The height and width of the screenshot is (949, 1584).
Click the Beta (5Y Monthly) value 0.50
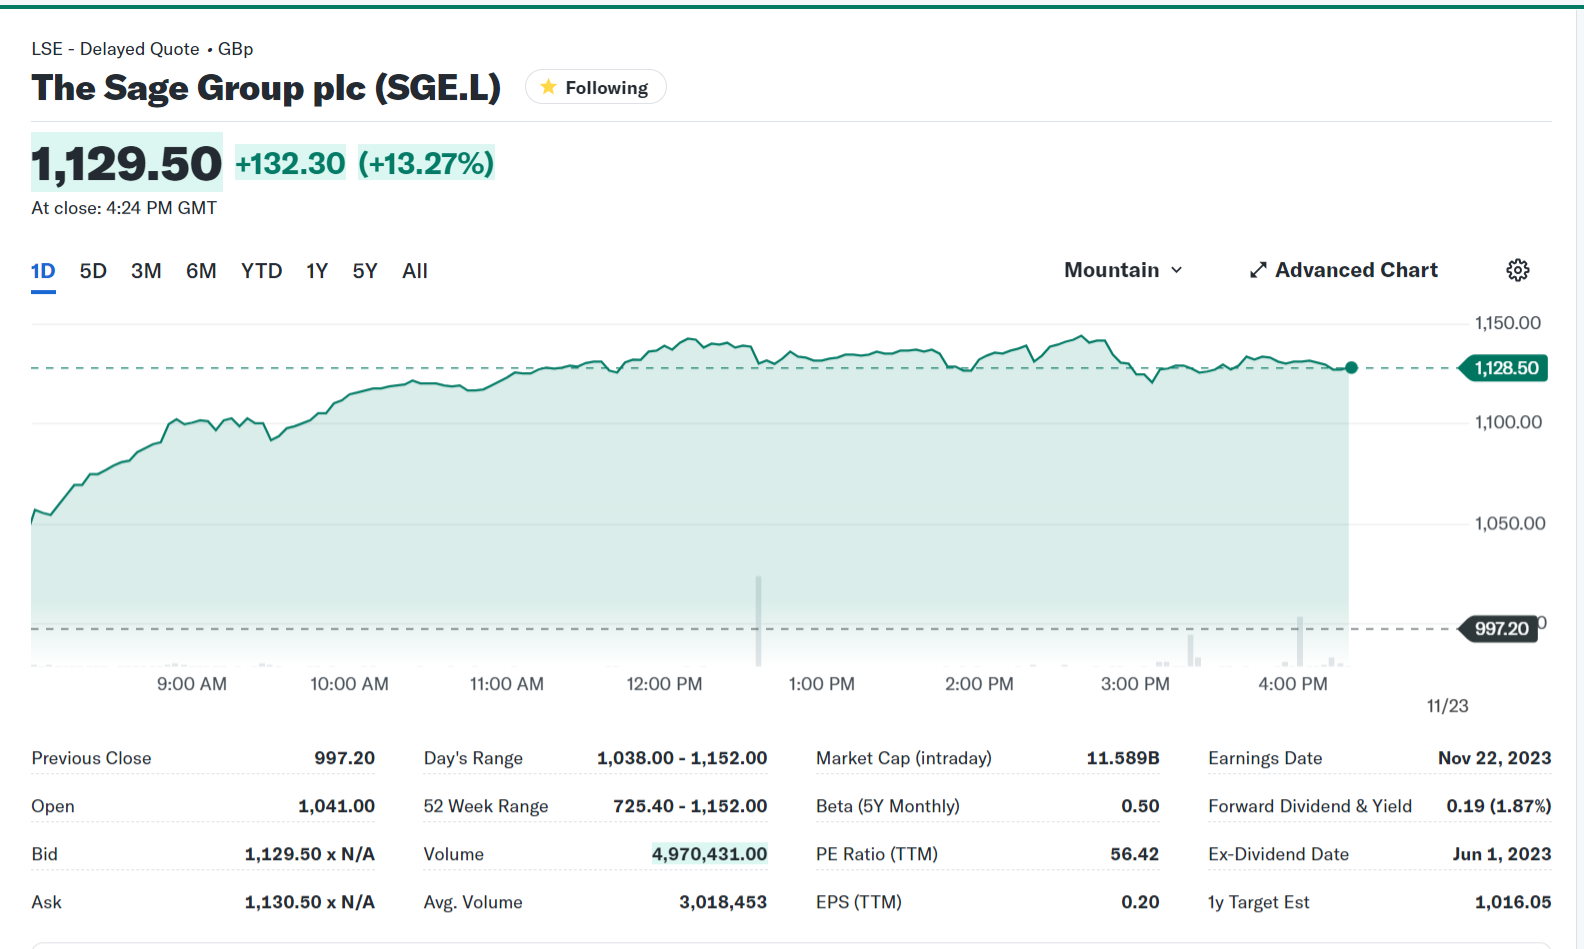[1140, 806]
